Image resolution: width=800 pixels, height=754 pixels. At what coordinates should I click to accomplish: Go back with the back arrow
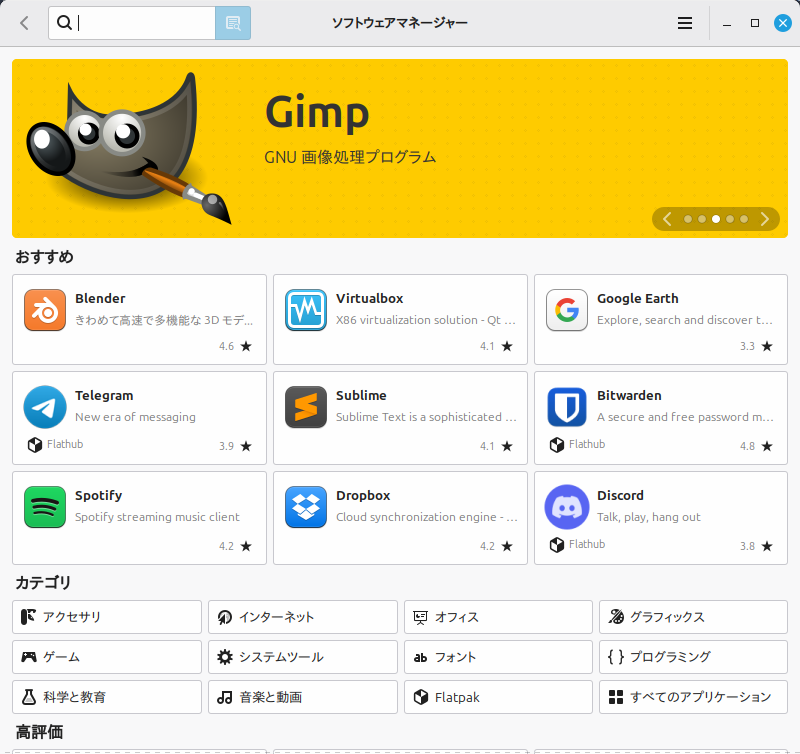(24, 23)
